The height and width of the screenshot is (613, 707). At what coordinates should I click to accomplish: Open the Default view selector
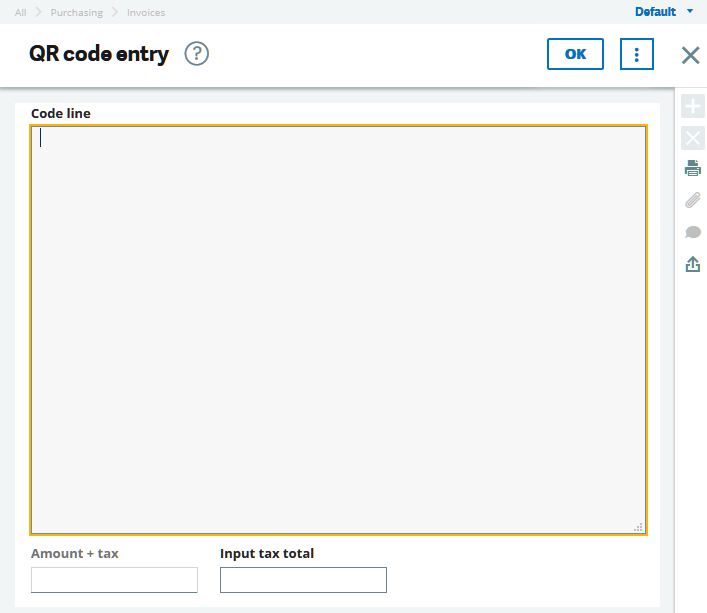[655, 12]
